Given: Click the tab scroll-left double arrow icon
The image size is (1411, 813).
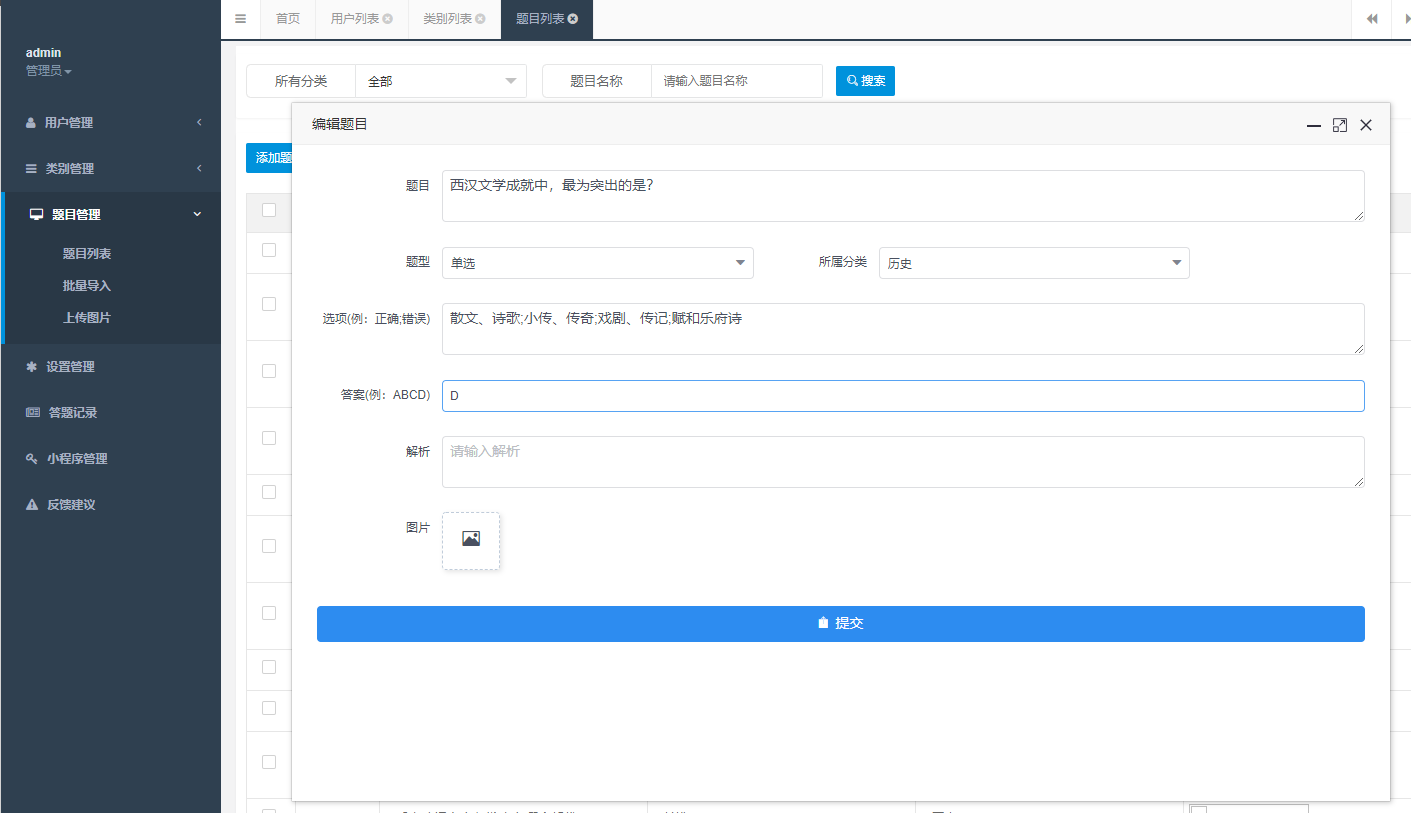Looking at the screenshot, I should pyautogui.click(x=1372, y=19).
